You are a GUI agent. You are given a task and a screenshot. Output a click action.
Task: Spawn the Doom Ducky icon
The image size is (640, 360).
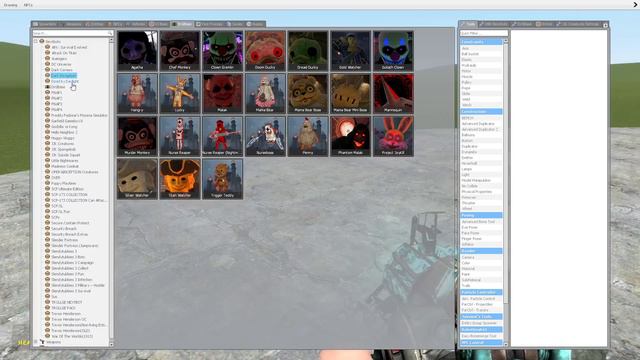265,51
